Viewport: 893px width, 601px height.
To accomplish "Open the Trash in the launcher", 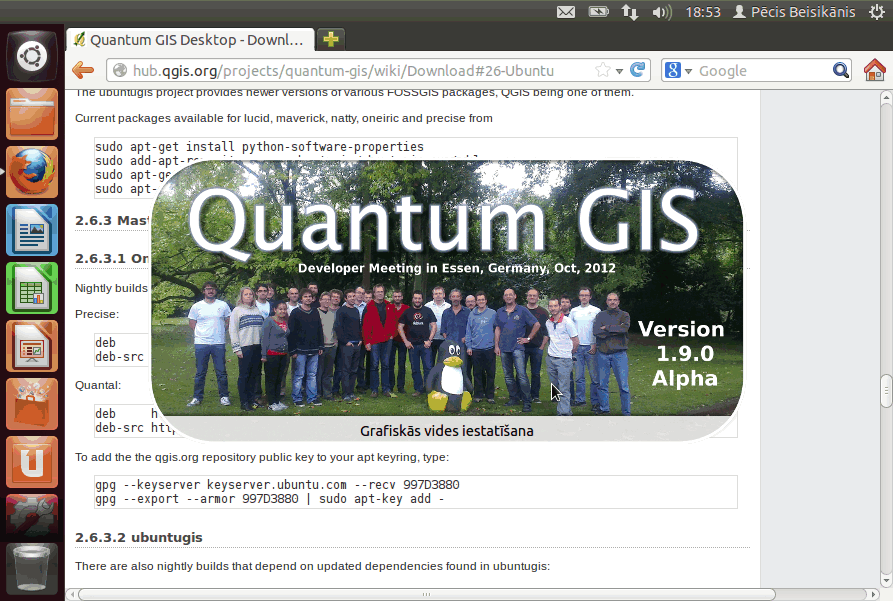I will tap(32, 568).
